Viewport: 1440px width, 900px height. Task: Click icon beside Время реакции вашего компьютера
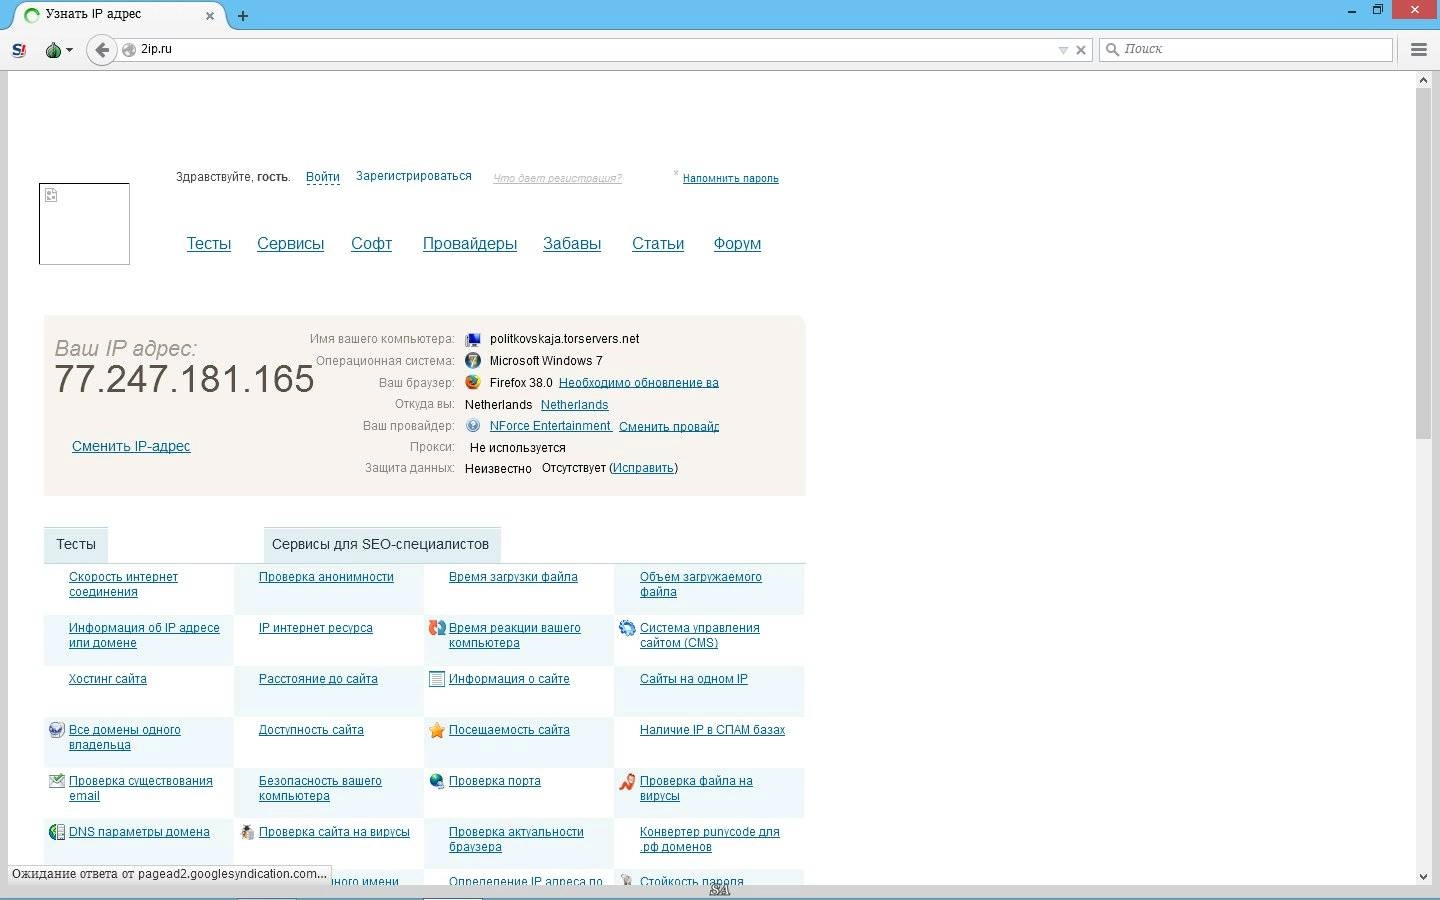(437, 628)
